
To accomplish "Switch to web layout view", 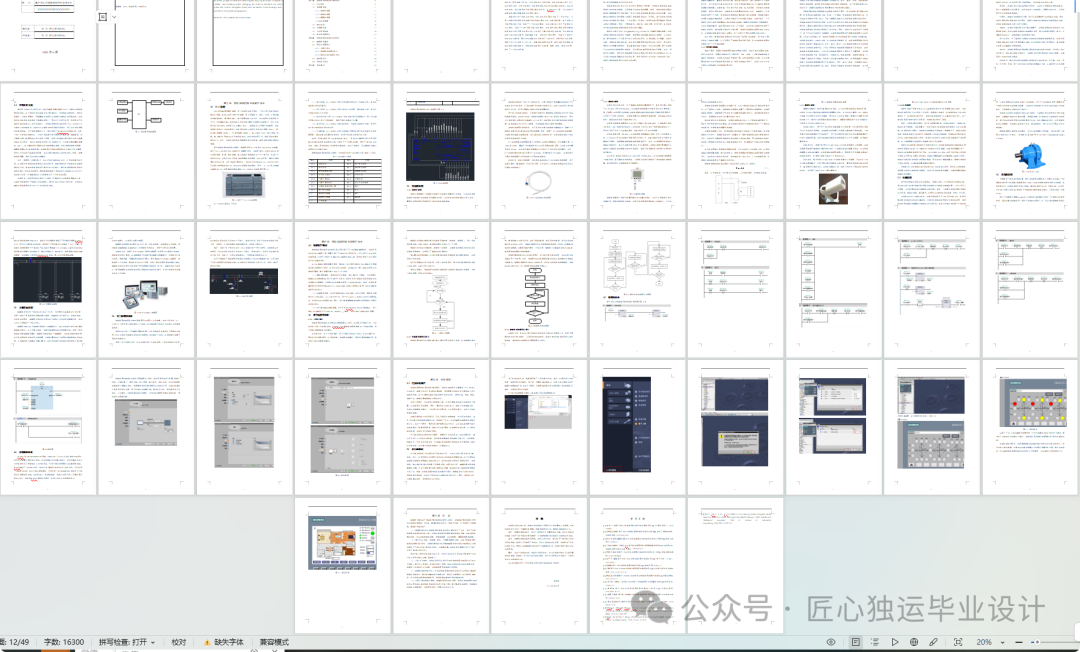I will 914,642.
